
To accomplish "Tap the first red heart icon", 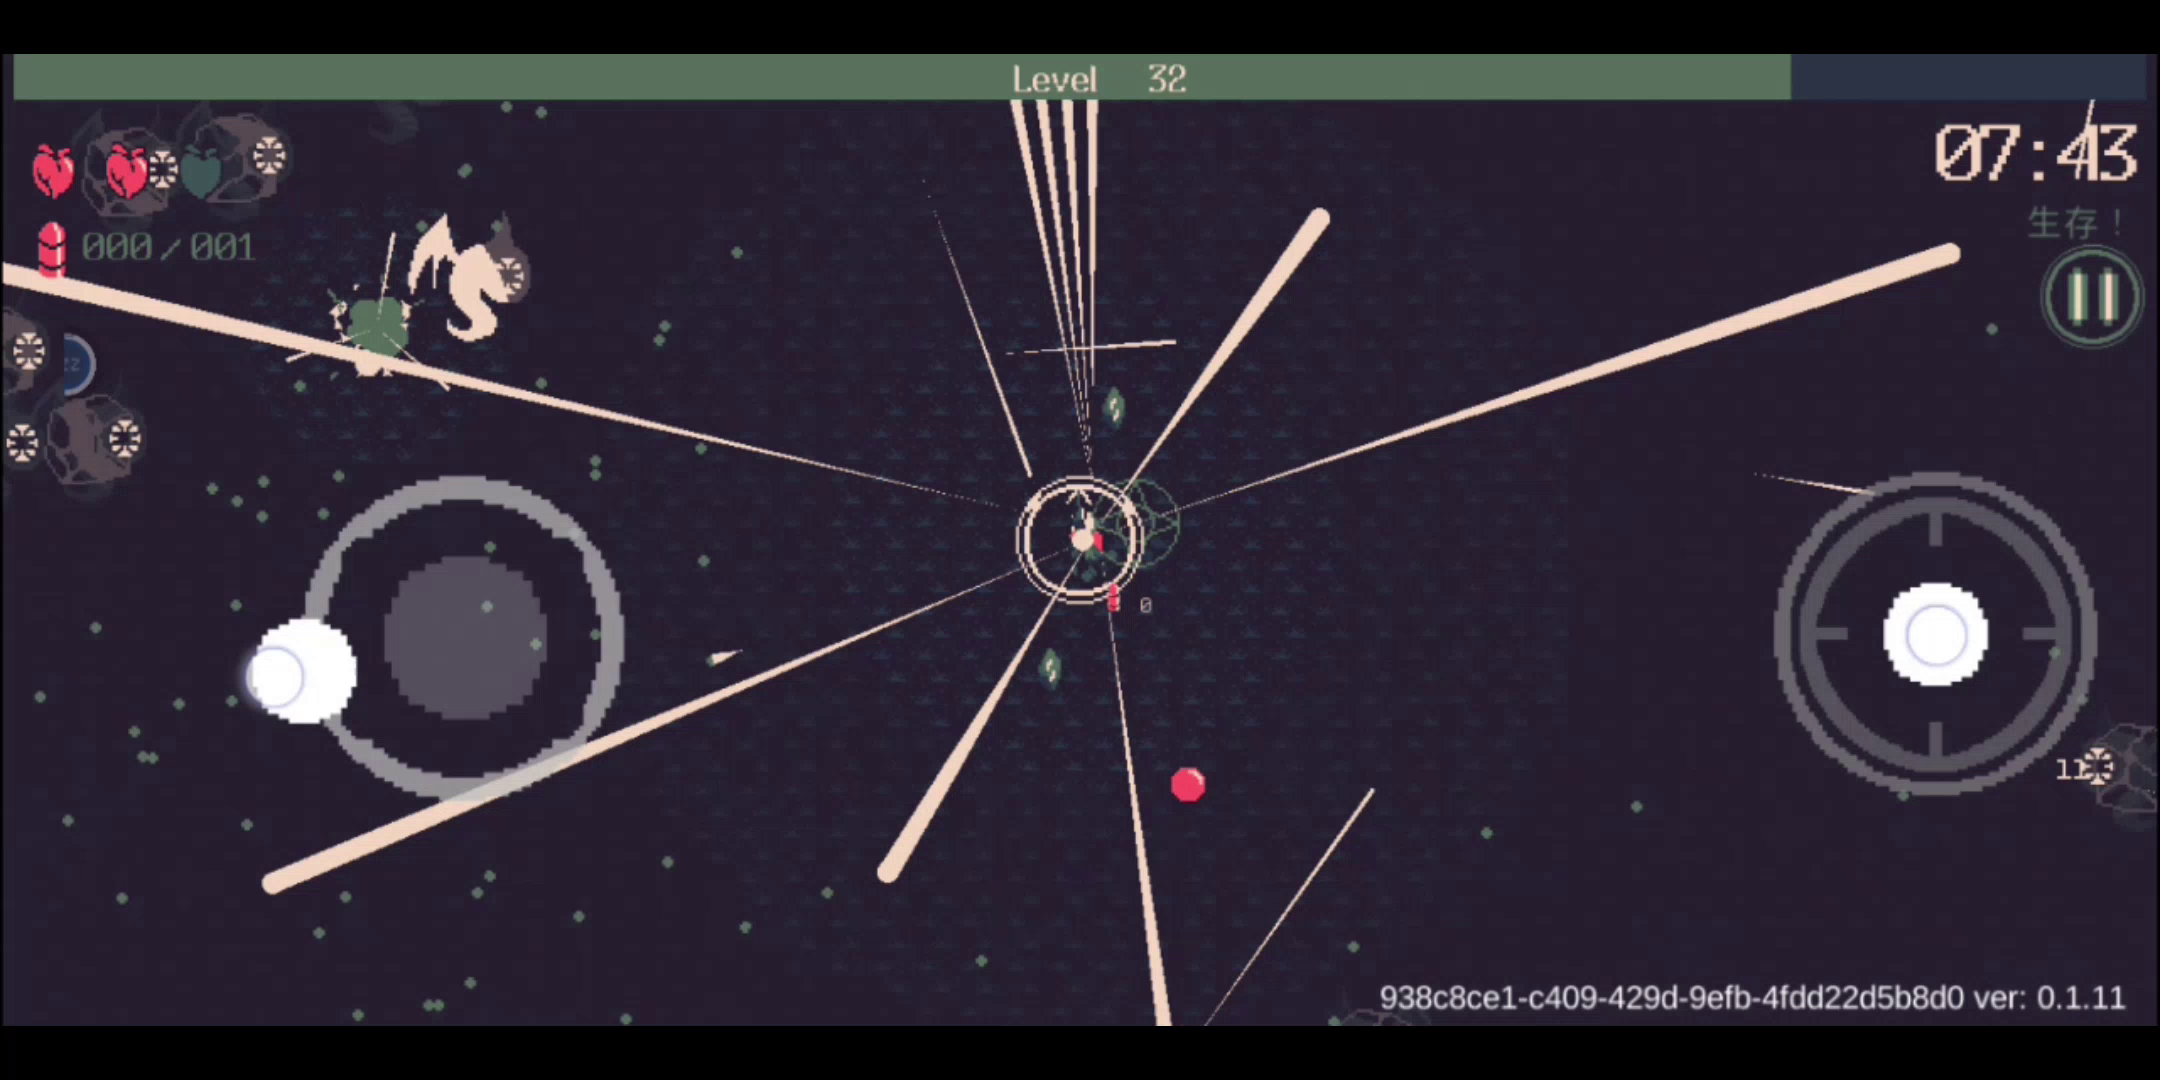I will [x=53, y=171].
